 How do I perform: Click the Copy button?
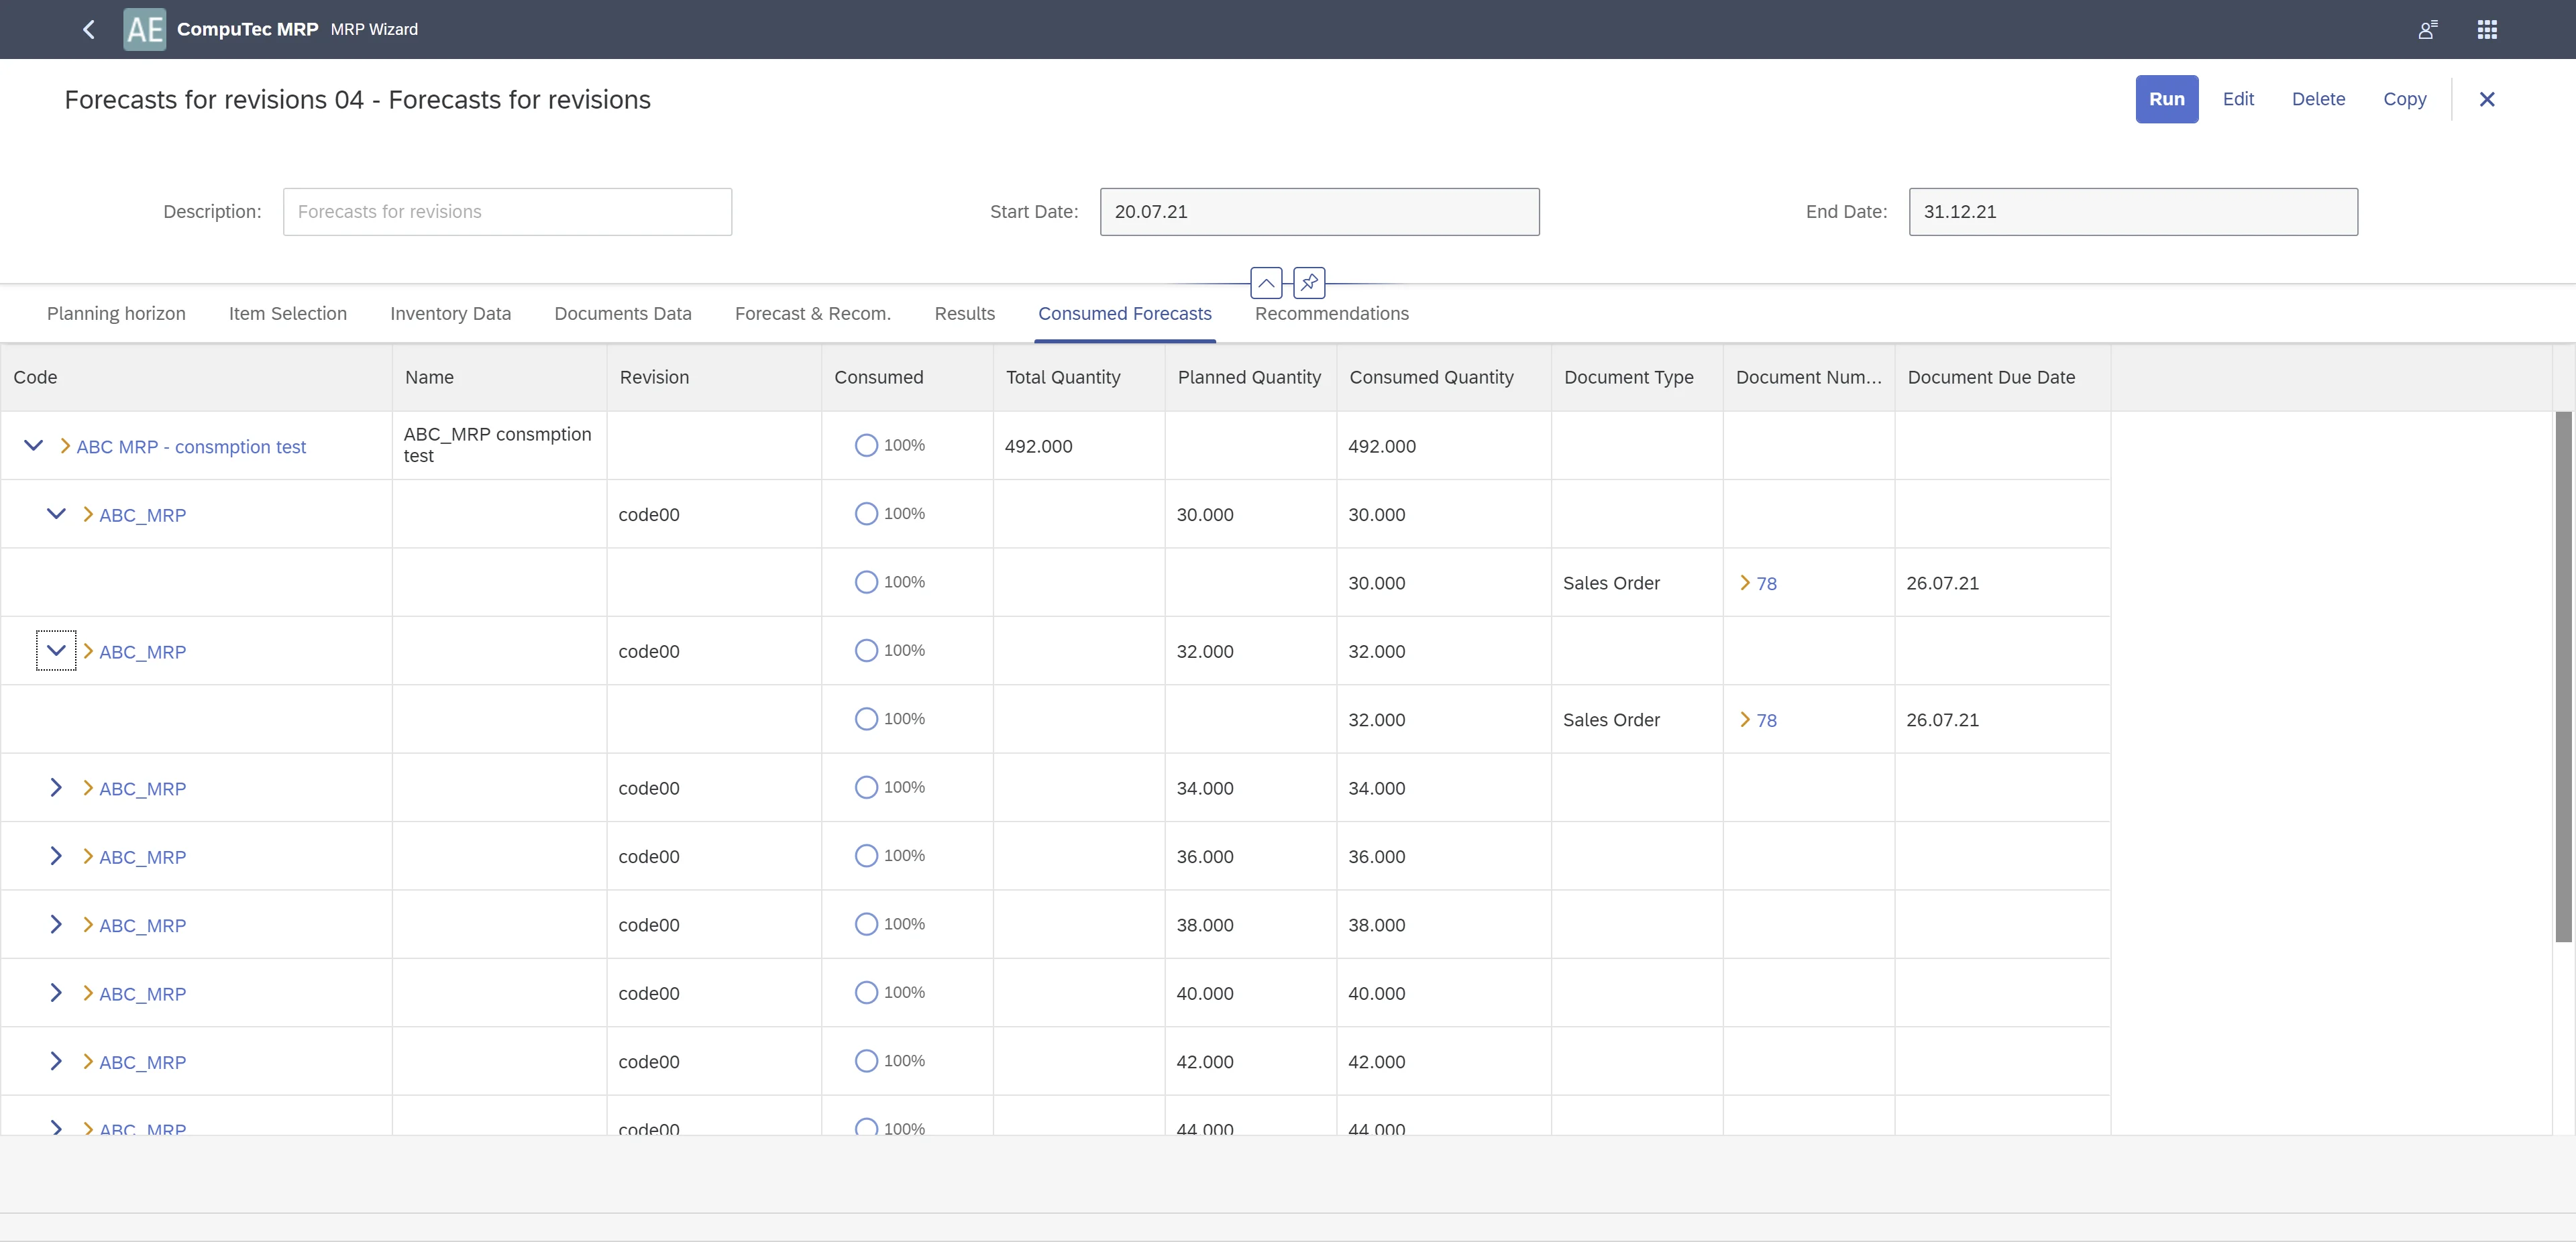(2404, 99)
